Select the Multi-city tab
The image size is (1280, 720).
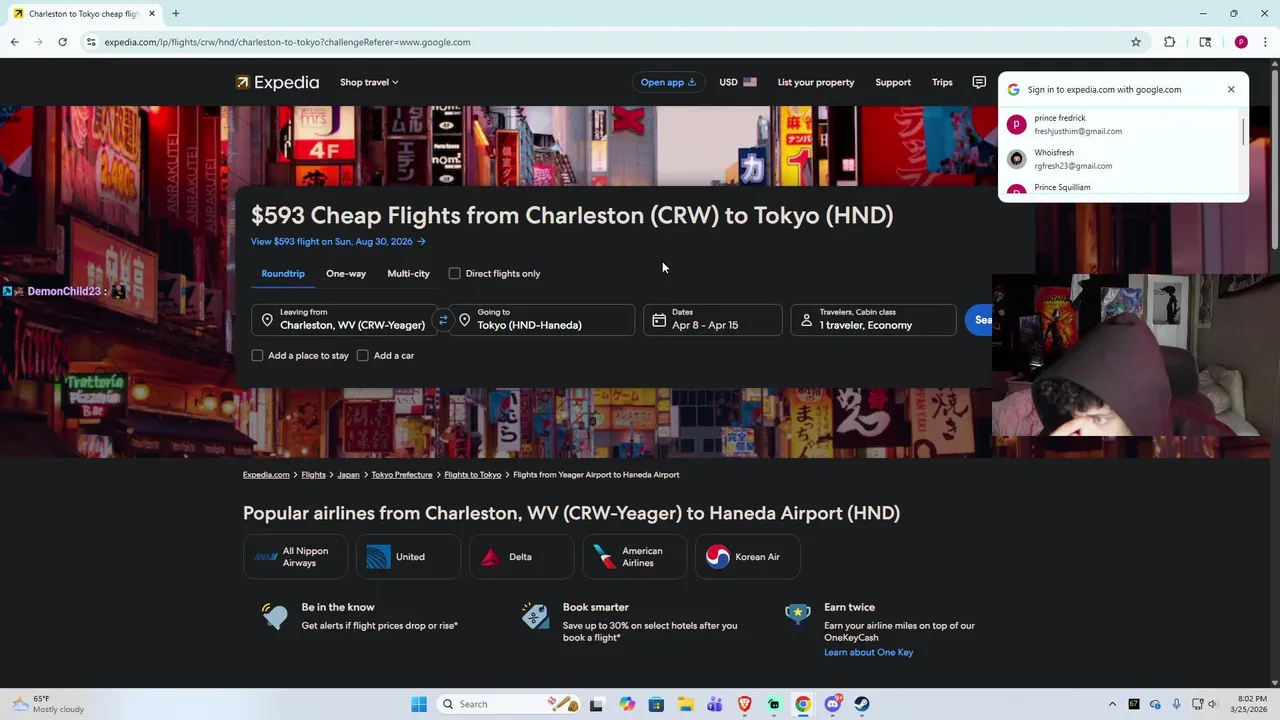click(x=408, y=273)
